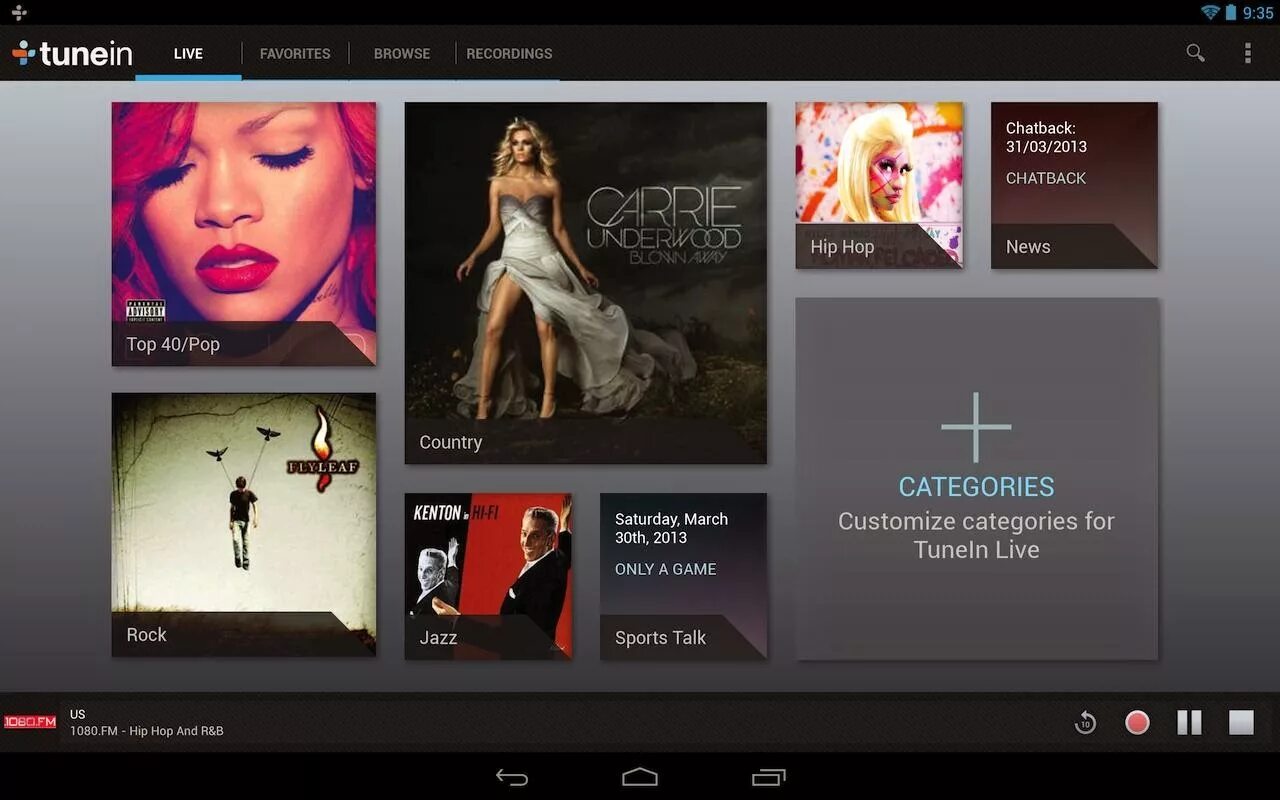This screenshot has width=1280, height=800.
Task: Tap the '1080.FM - Hip Hop And R&B' text
Action: pos(147,731)
